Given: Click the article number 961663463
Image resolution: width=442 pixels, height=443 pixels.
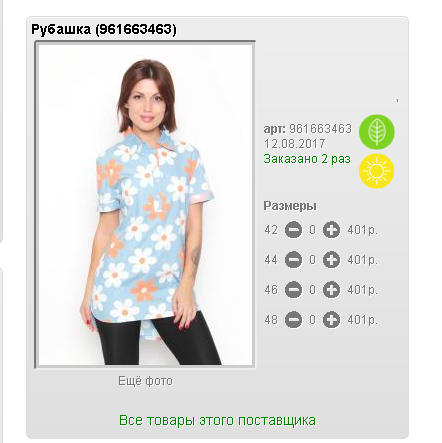Looking at the screenshot, I should click(x=320, y=129).
